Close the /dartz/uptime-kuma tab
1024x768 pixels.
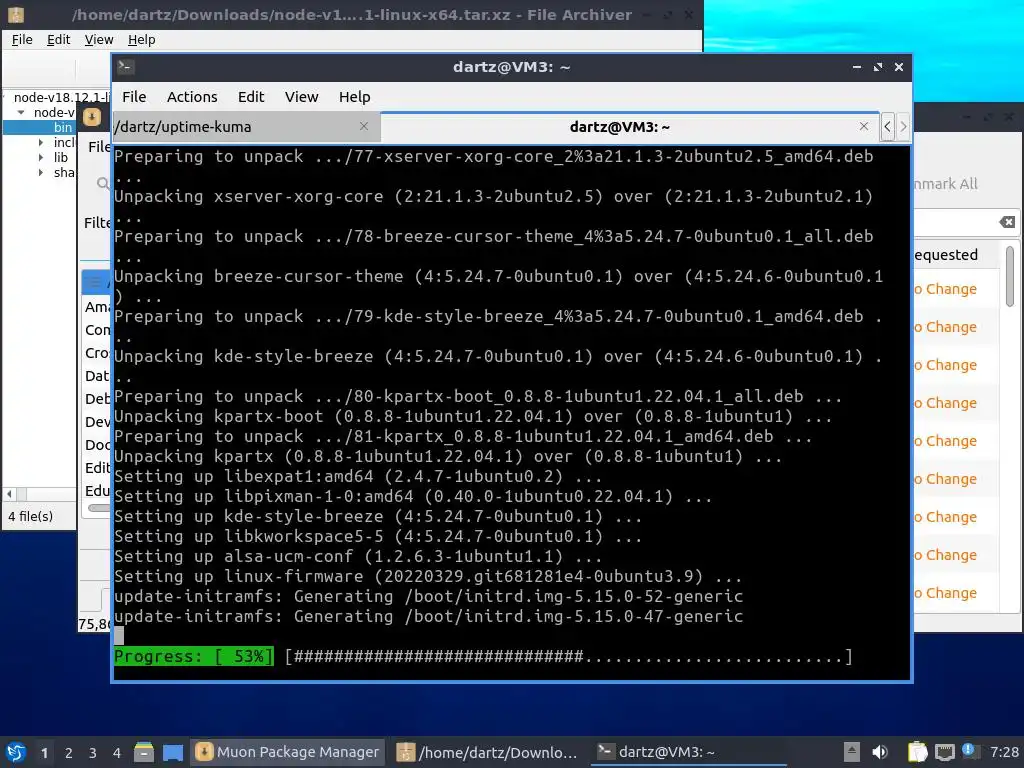click(x=364, y=126)
